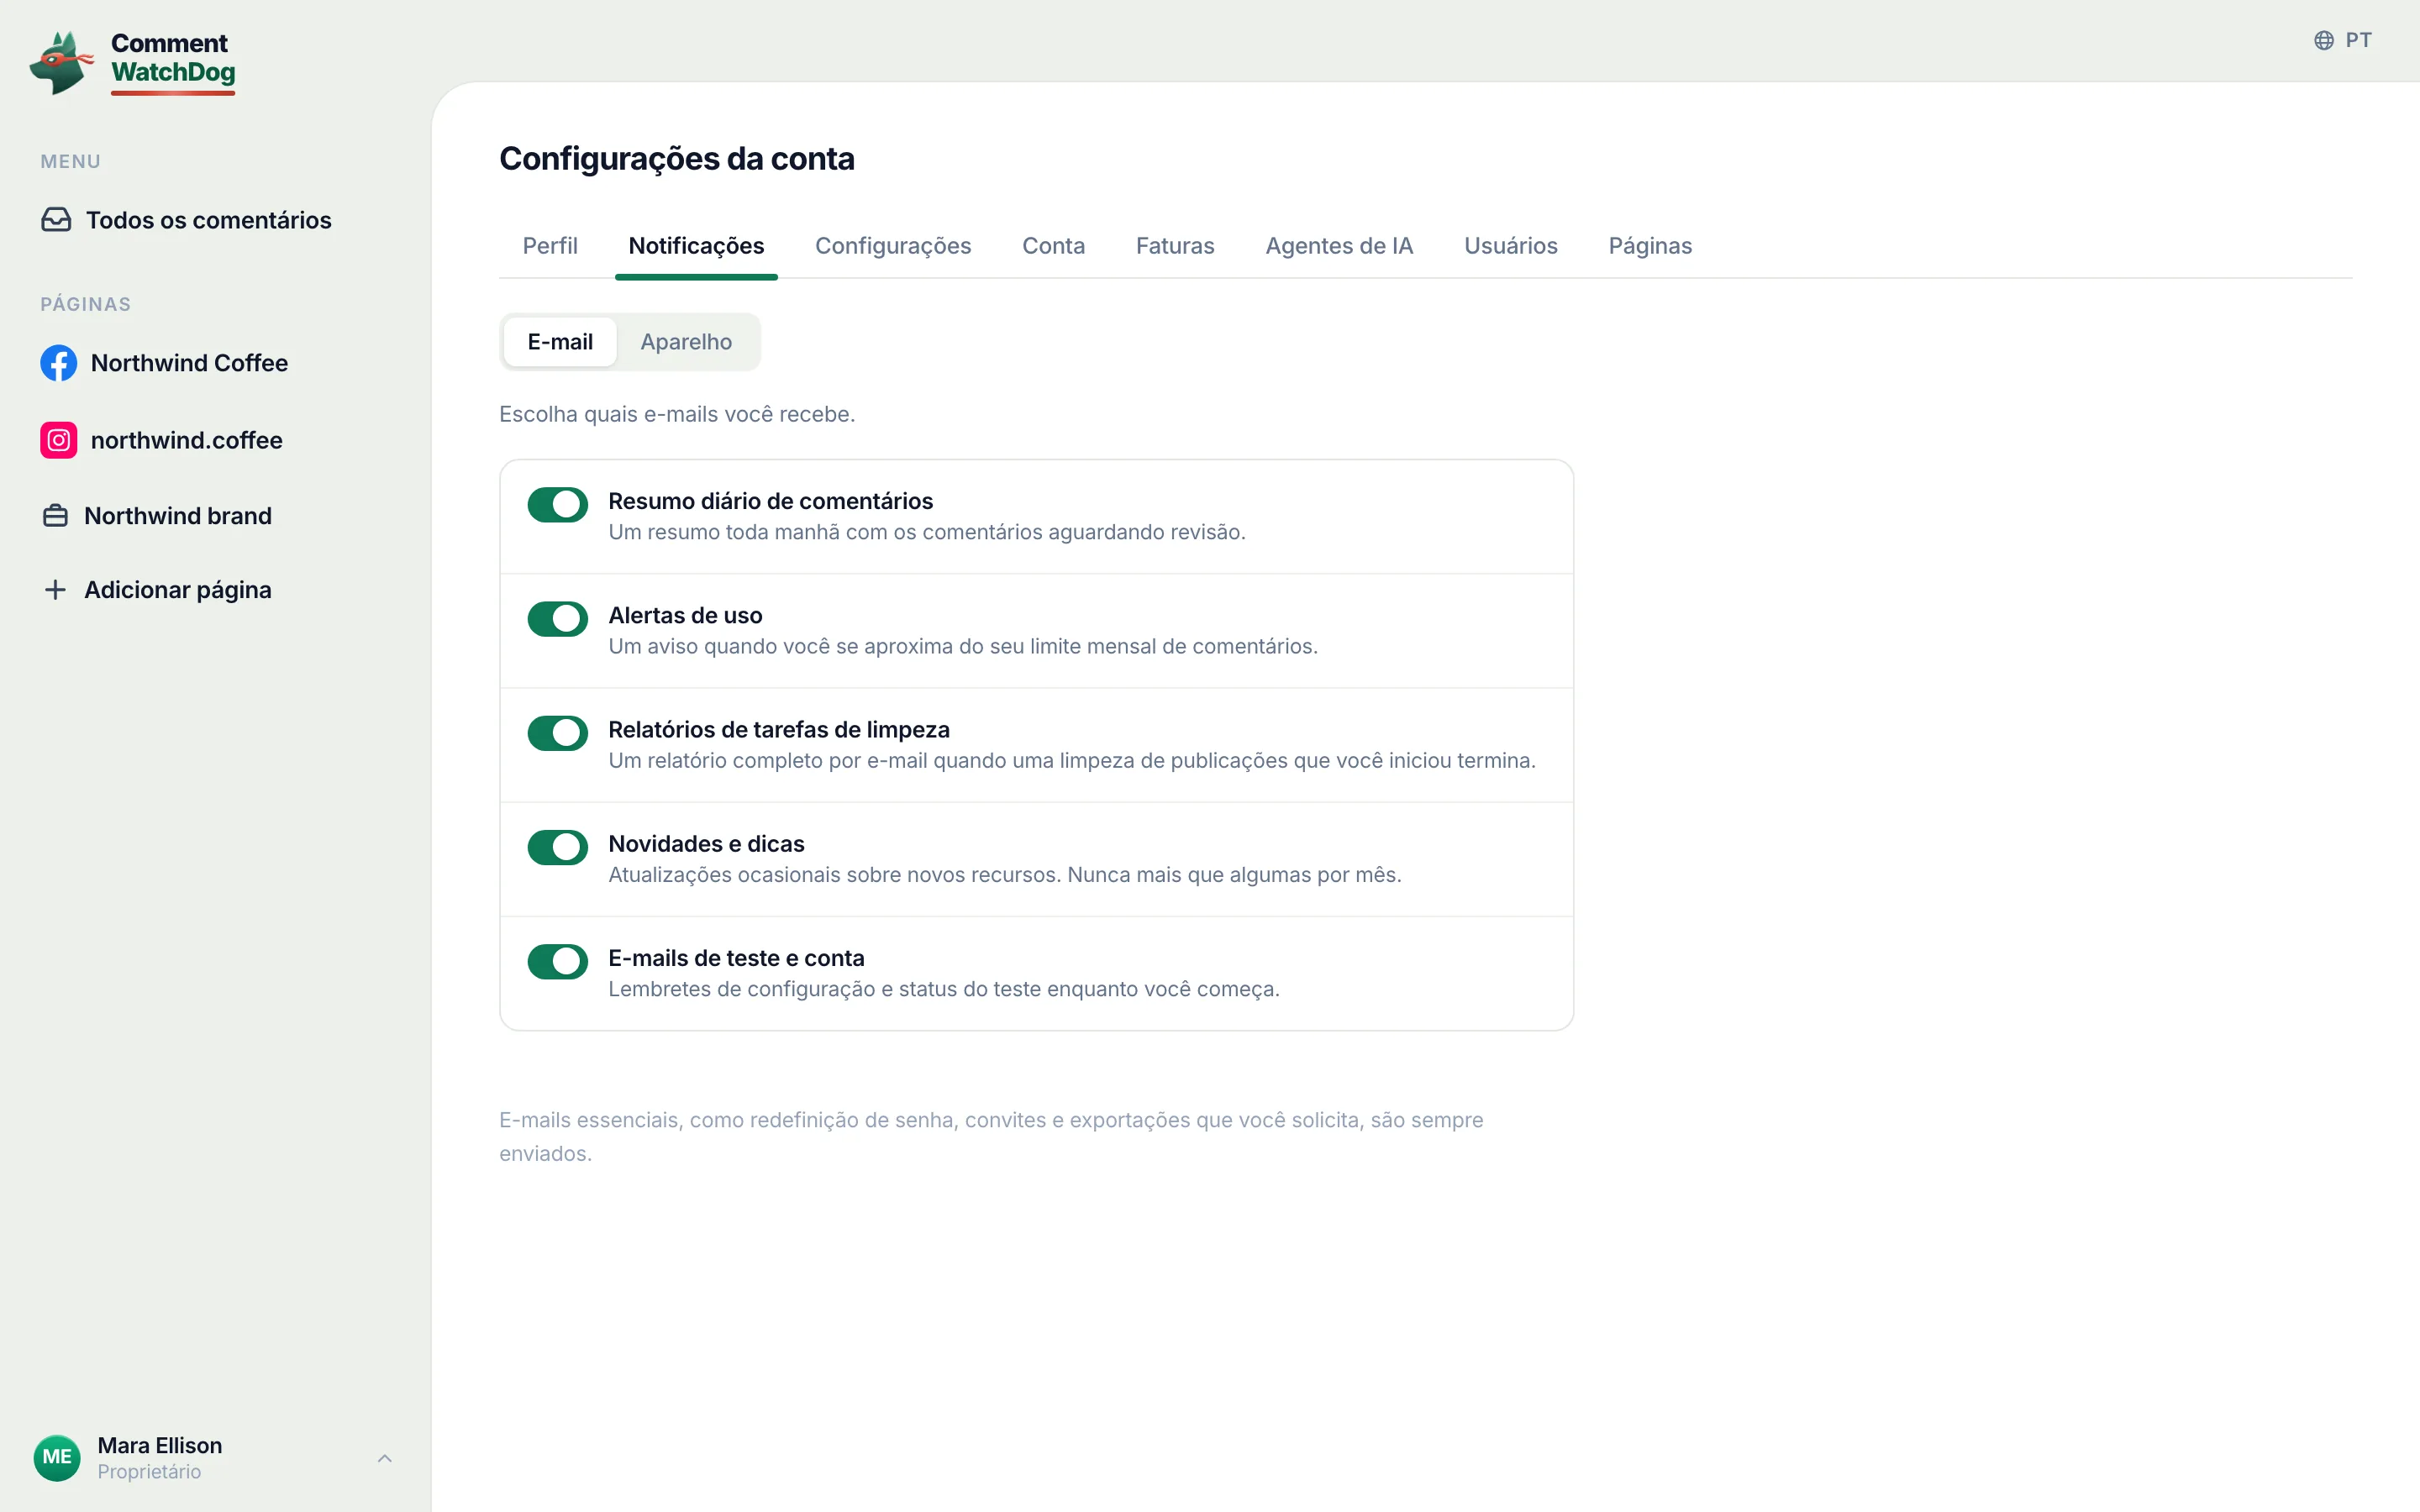Open the Agentes de IA tab
The image size is (2420, 1512).
click(1339, 246)
